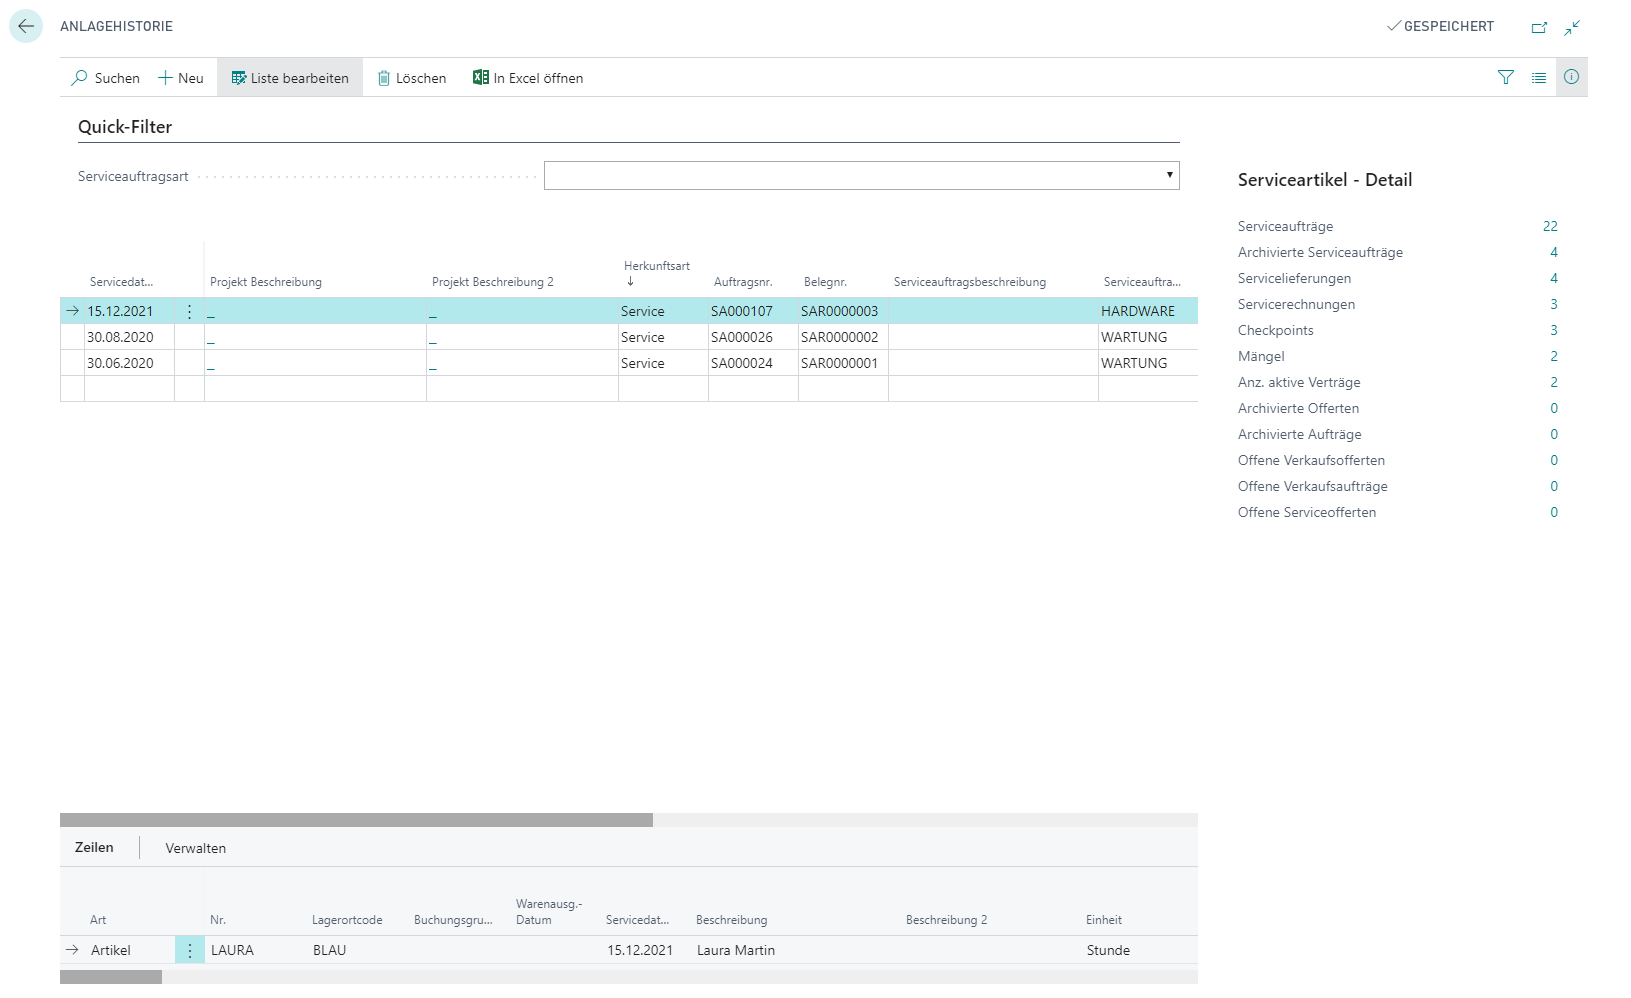Viewport: 1631px width, 998px height.
Task: Open the filter pane funnel icon
Action: 1506,77
